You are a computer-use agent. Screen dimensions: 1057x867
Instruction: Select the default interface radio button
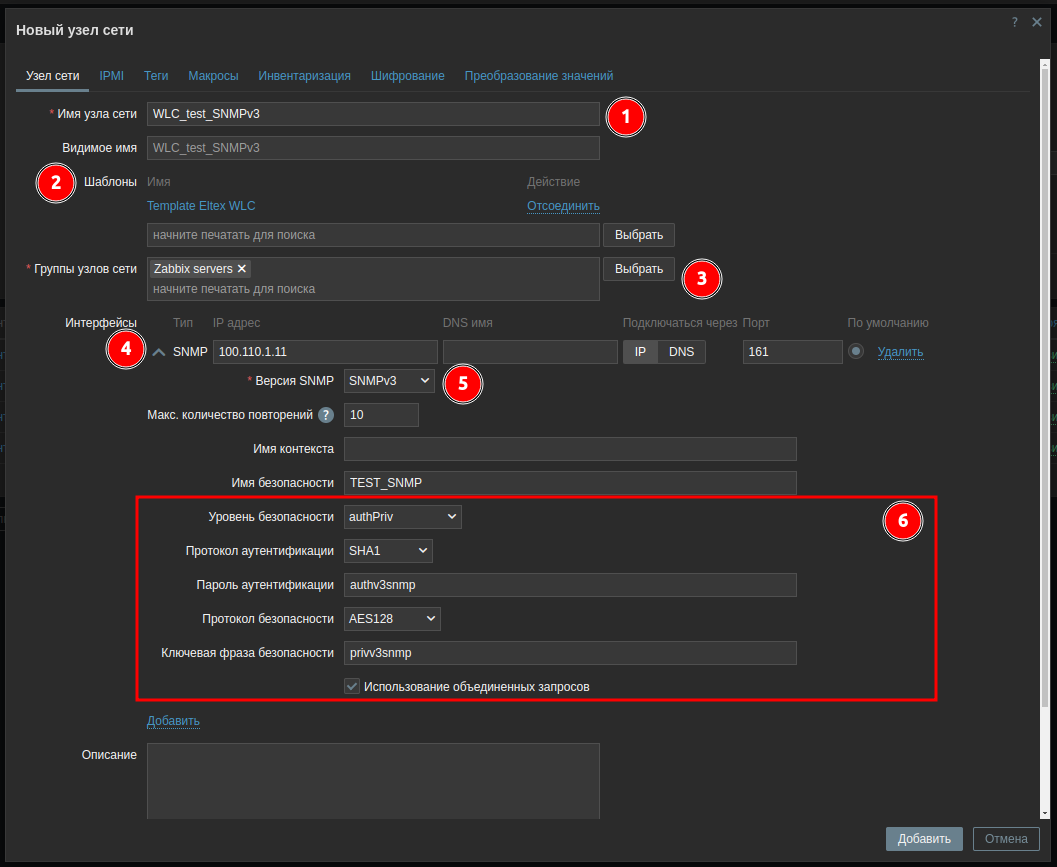click(x=856, y=352)
